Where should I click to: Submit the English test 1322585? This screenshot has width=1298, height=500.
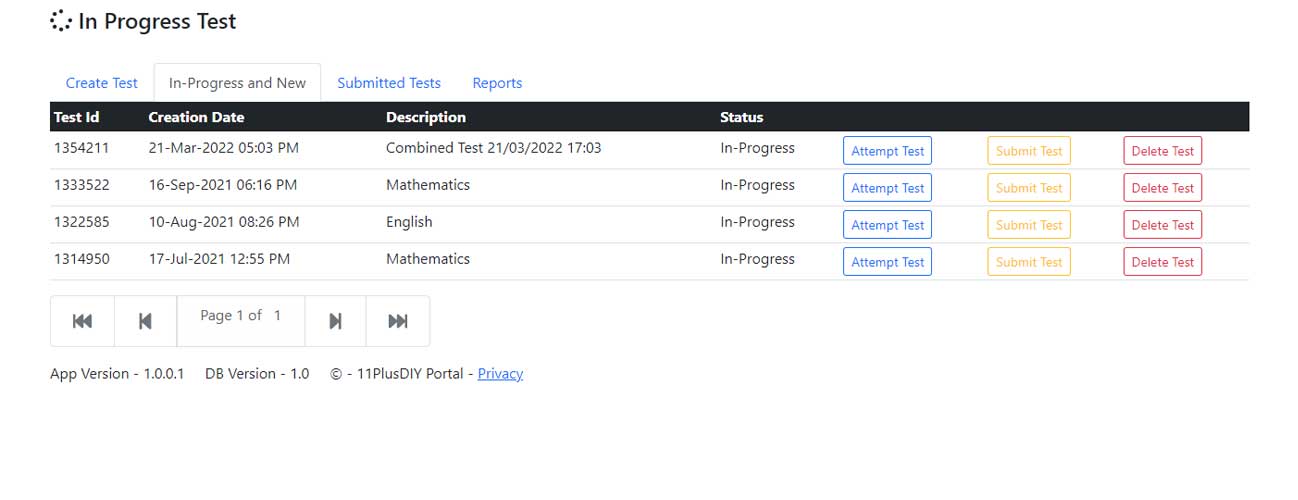(x=1028, y=225)
